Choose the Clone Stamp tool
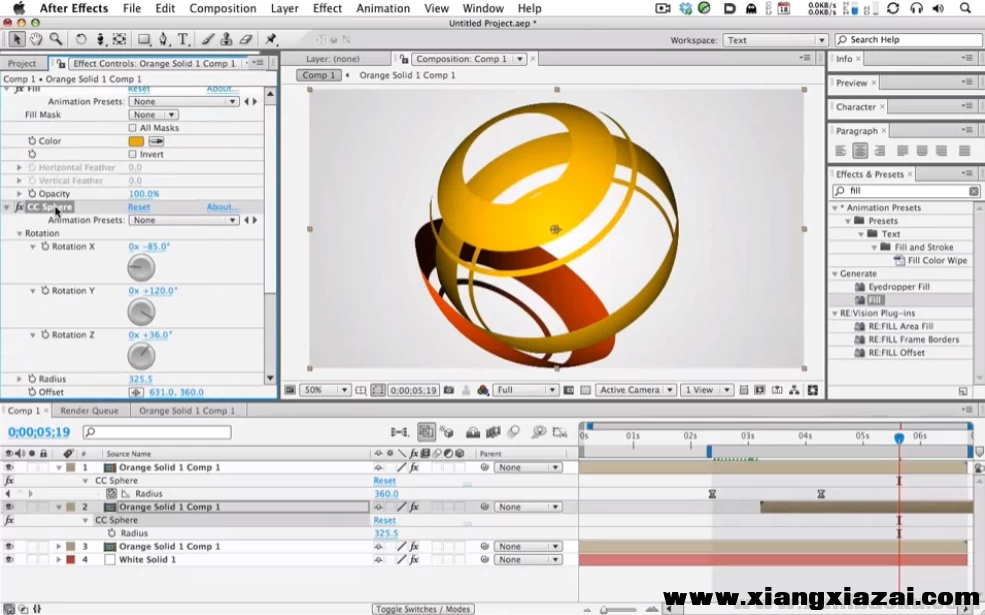The image size is (985, 615). [227, 39]
